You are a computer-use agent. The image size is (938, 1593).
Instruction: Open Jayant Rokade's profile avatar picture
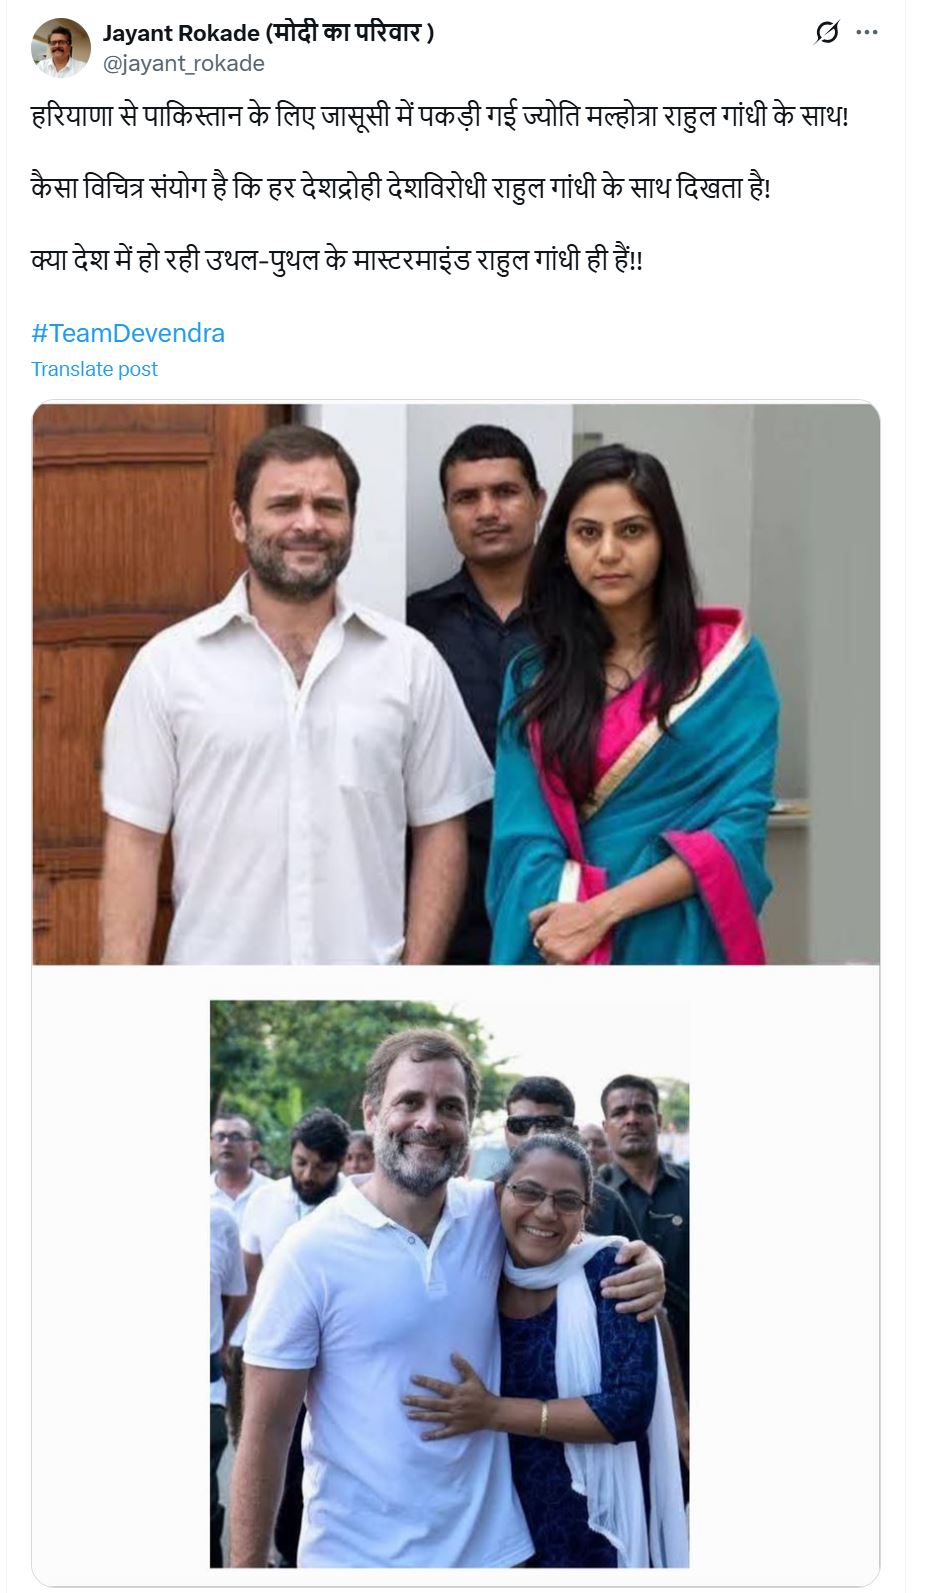point(61,47)
